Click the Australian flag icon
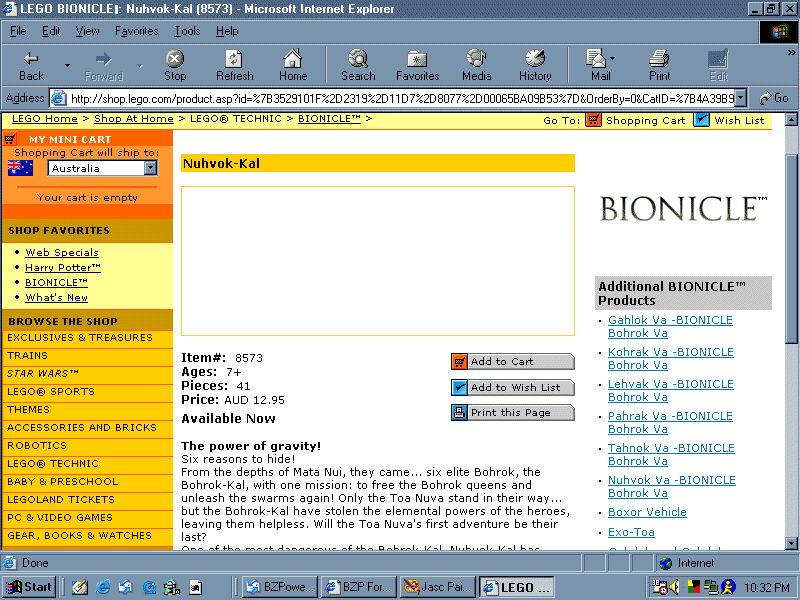Screen dimensions: 800x600 (x=20, y=168)
